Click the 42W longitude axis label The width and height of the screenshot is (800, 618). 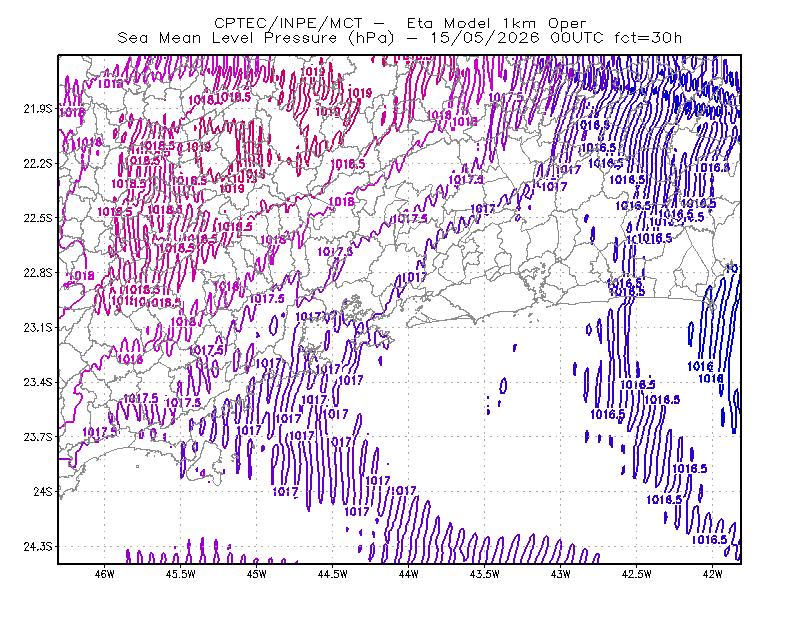[x=712, y=574]
